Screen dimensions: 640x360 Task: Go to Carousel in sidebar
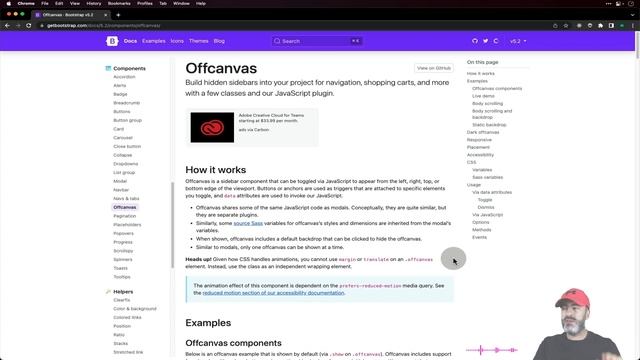coord(123,138)
